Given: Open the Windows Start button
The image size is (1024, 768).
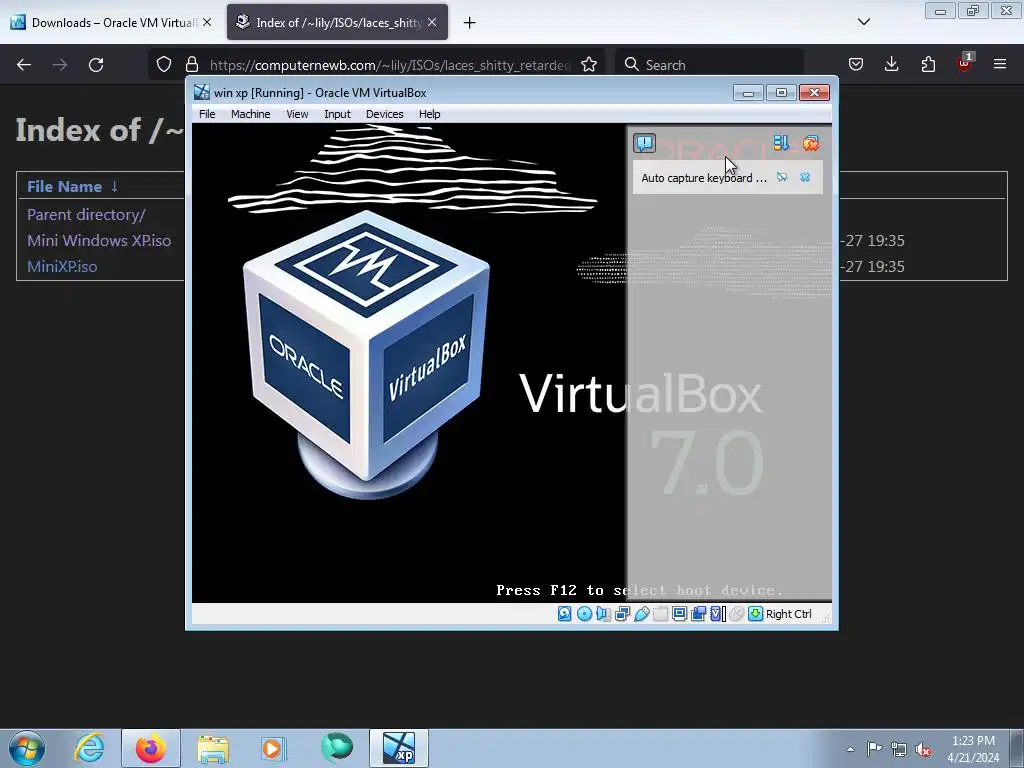Looking at the screenshot, I should [x=27, y=748].
